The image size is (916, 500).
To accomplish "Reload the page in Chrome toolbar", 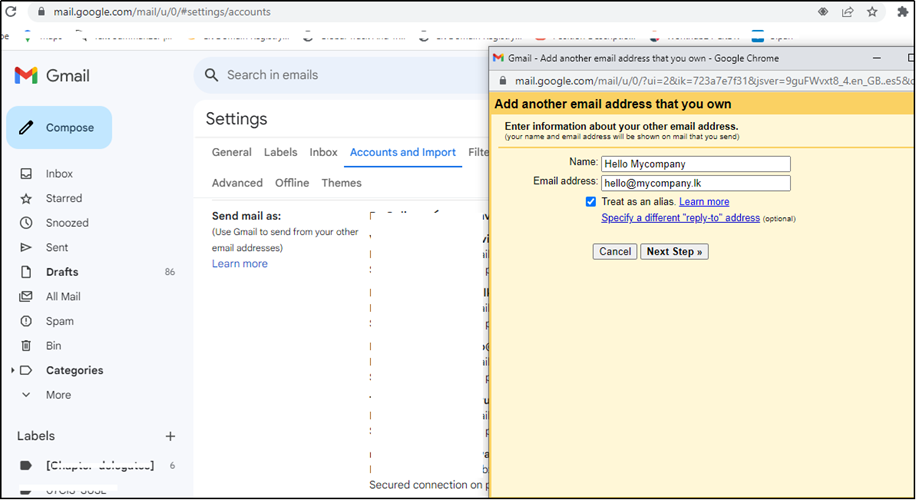I will coord(11,12).
